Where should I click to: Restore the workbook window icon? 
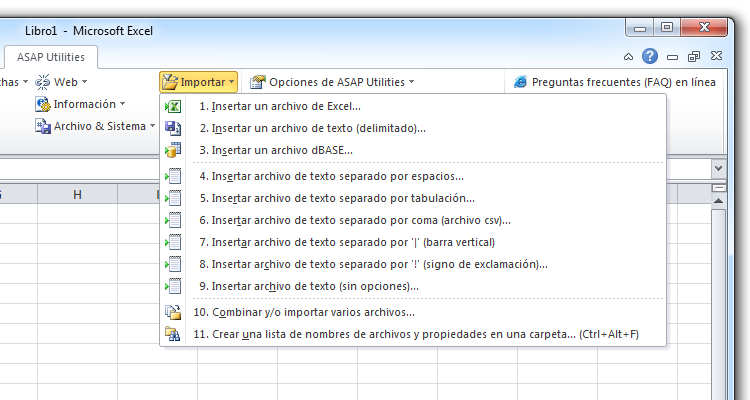(694, 57)
